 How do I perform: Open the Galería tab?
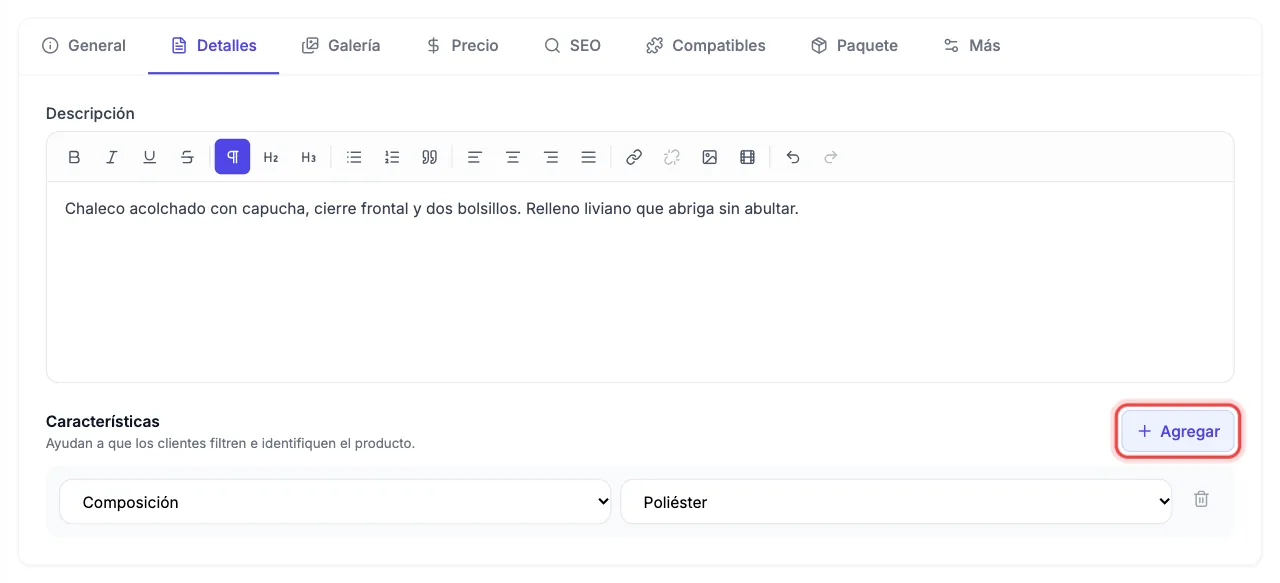click(x=341, y=46)
